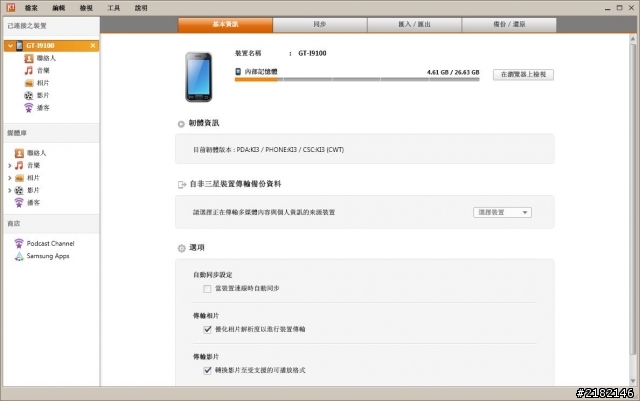The image size is (640, 401).
Task: Minimize the Kies window
Action: pos(607,8)
